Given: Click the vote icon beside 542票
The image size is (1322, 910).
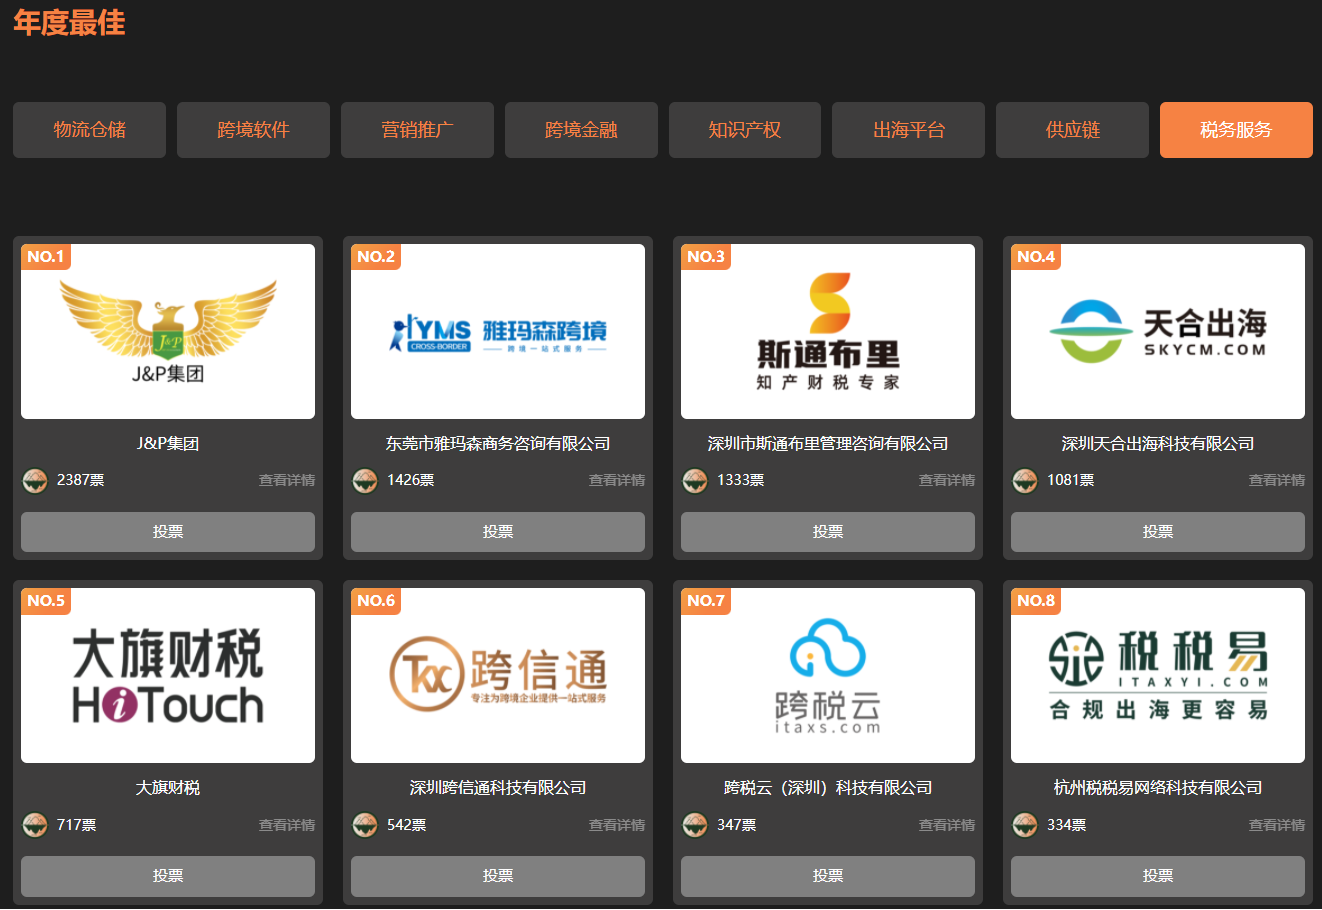Looking at the screenshot, I should (x=365, y=825).
